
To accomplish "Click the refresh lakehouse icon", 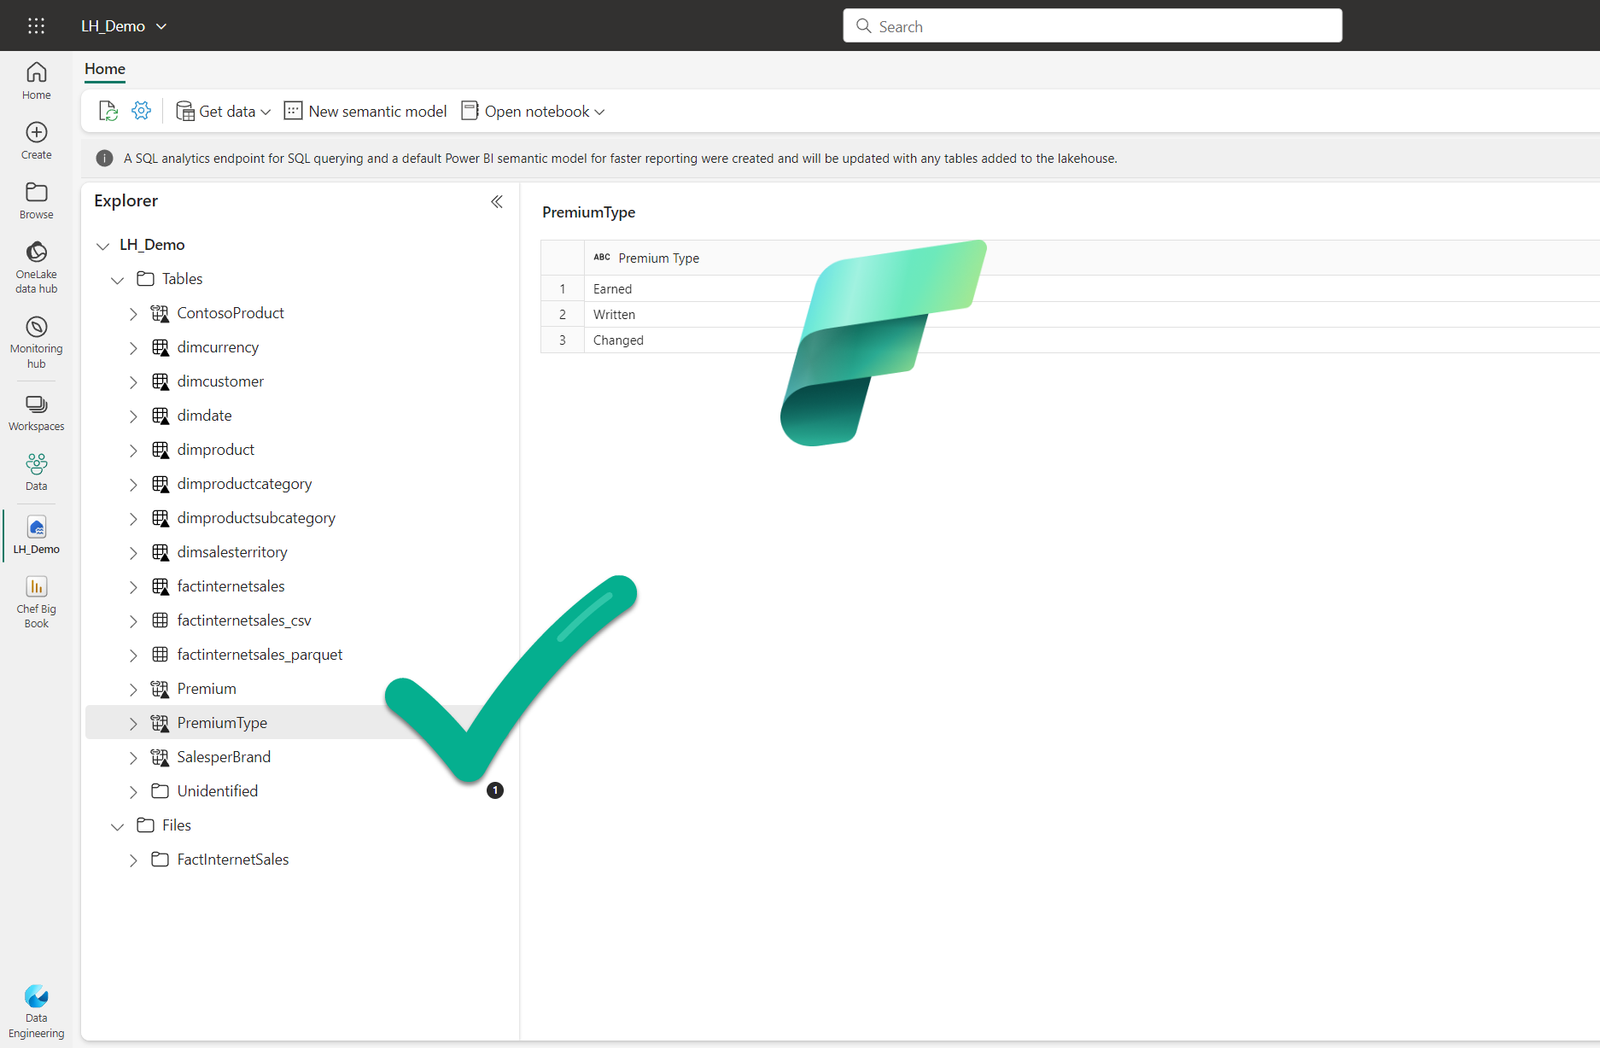I will (108, 111).
